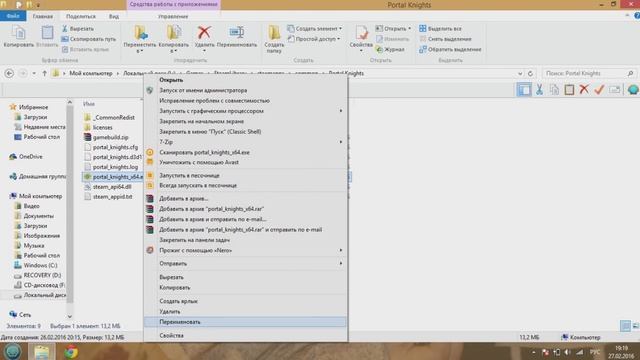Viewport: 640px width, 360px height.
Task: Switch to the Share (Поделиться) ribbon tab
Action: click(x=81, y=16)
